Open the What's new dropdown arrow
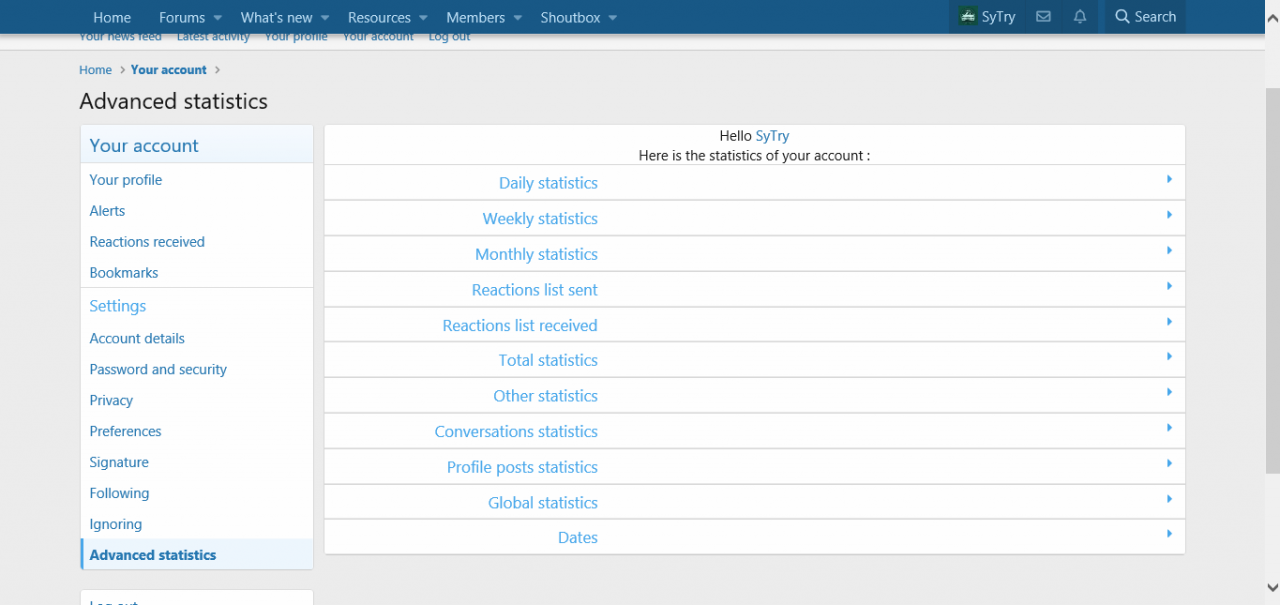The image size is (1280, 605). tap(325, 18)
